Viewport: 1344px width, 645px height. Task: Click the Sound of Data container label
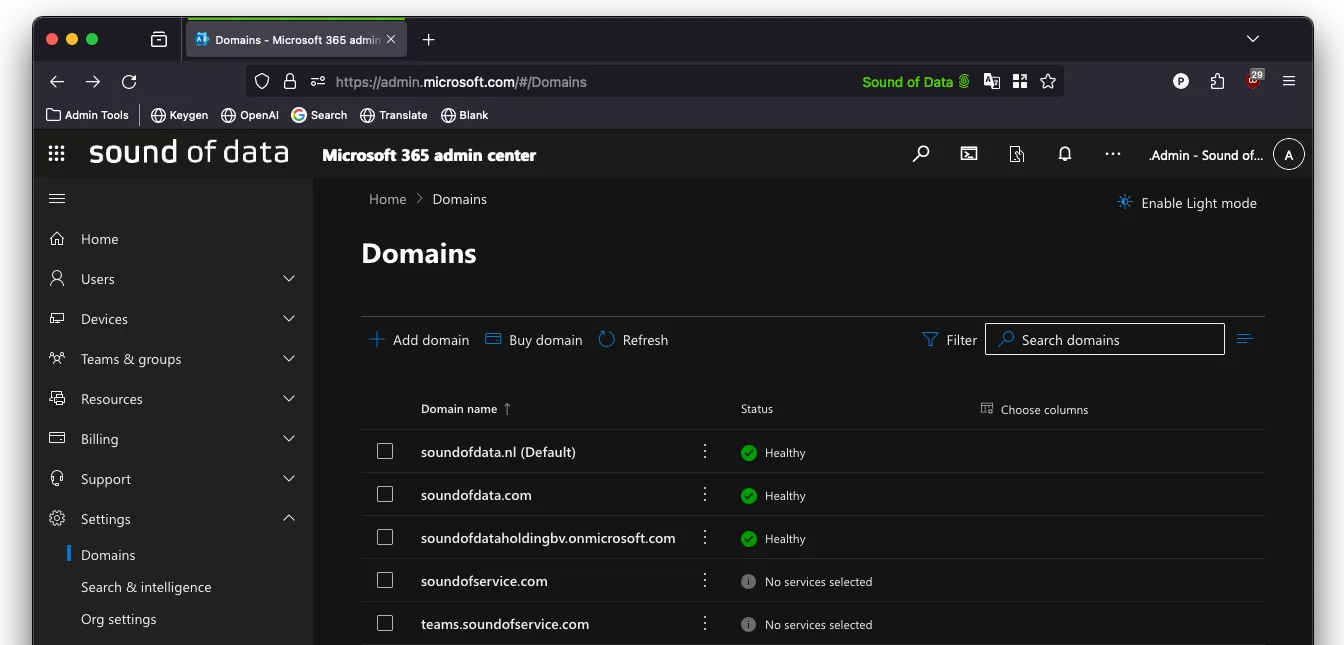pos(916,82)
